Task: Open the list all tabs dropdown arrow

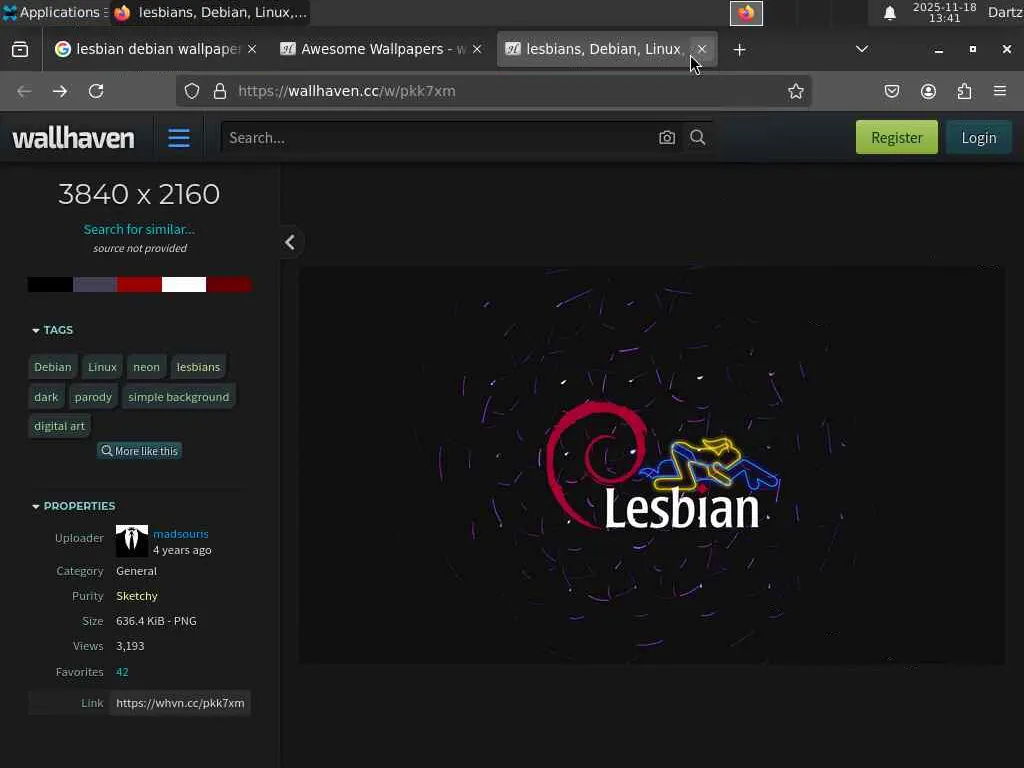Action: (x=862, y=49)
